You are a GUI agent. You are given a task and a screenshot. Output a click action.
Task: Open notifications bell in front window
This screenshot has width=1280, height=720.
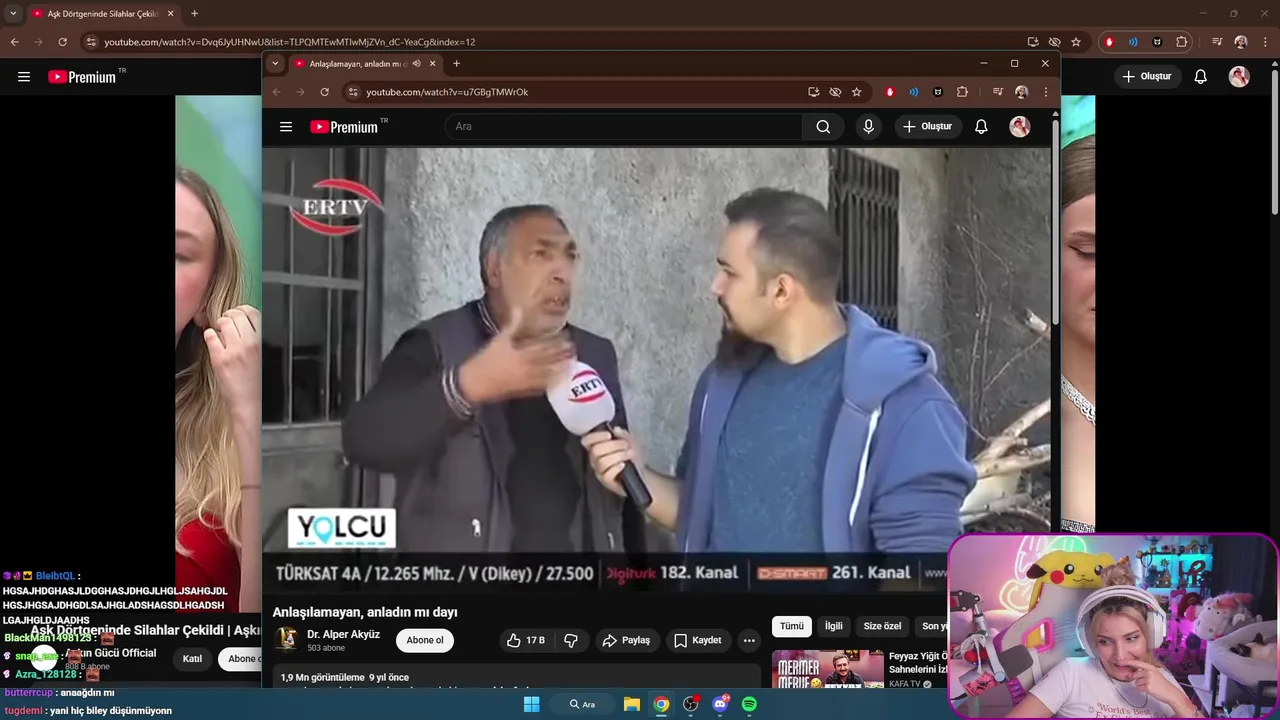(x=981, y=127)
